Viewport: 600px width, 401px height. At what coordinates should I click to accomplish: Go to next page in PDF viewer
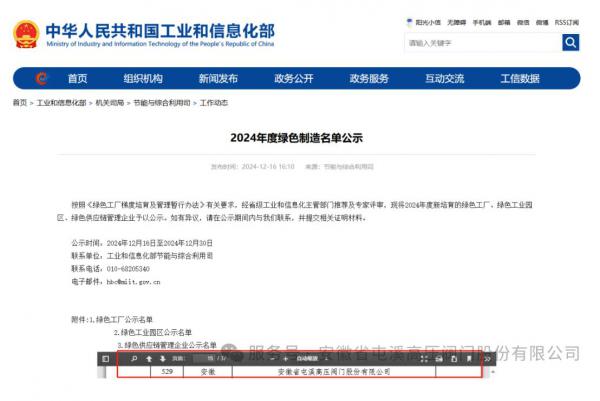coord(162,358)
